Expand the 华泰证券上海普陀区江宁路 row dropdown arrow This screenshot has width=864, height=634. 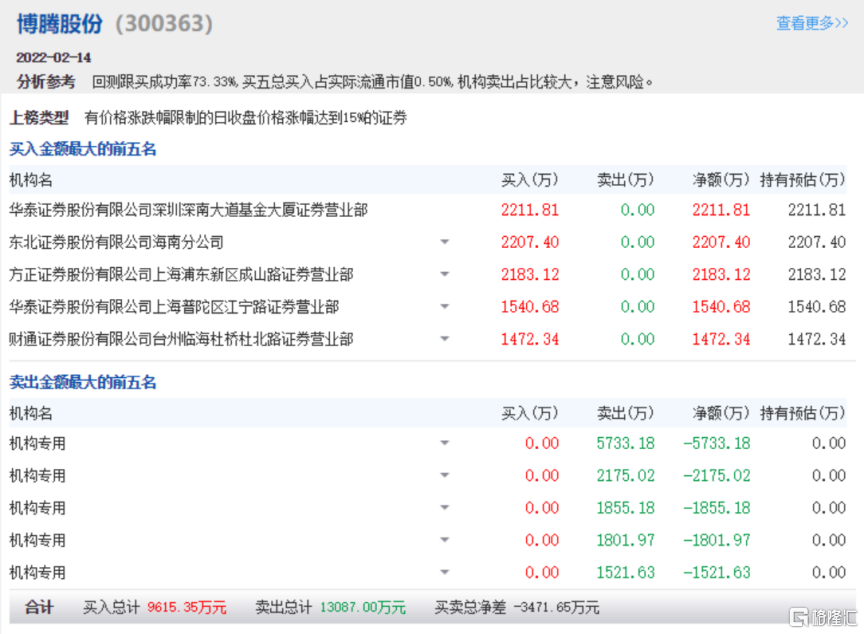(445, 306)
